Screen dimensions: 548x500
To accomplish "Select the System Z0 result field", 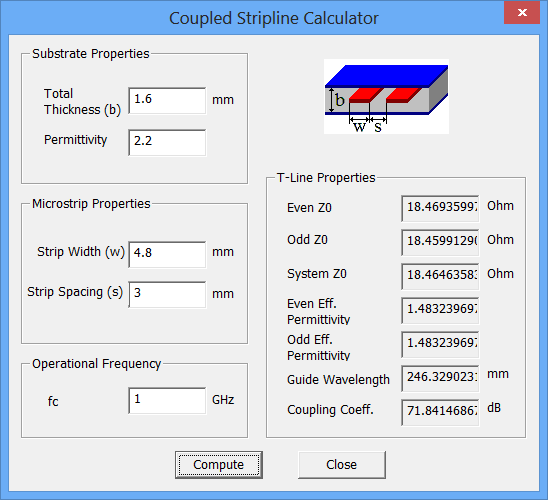I will tap(440, 276).
